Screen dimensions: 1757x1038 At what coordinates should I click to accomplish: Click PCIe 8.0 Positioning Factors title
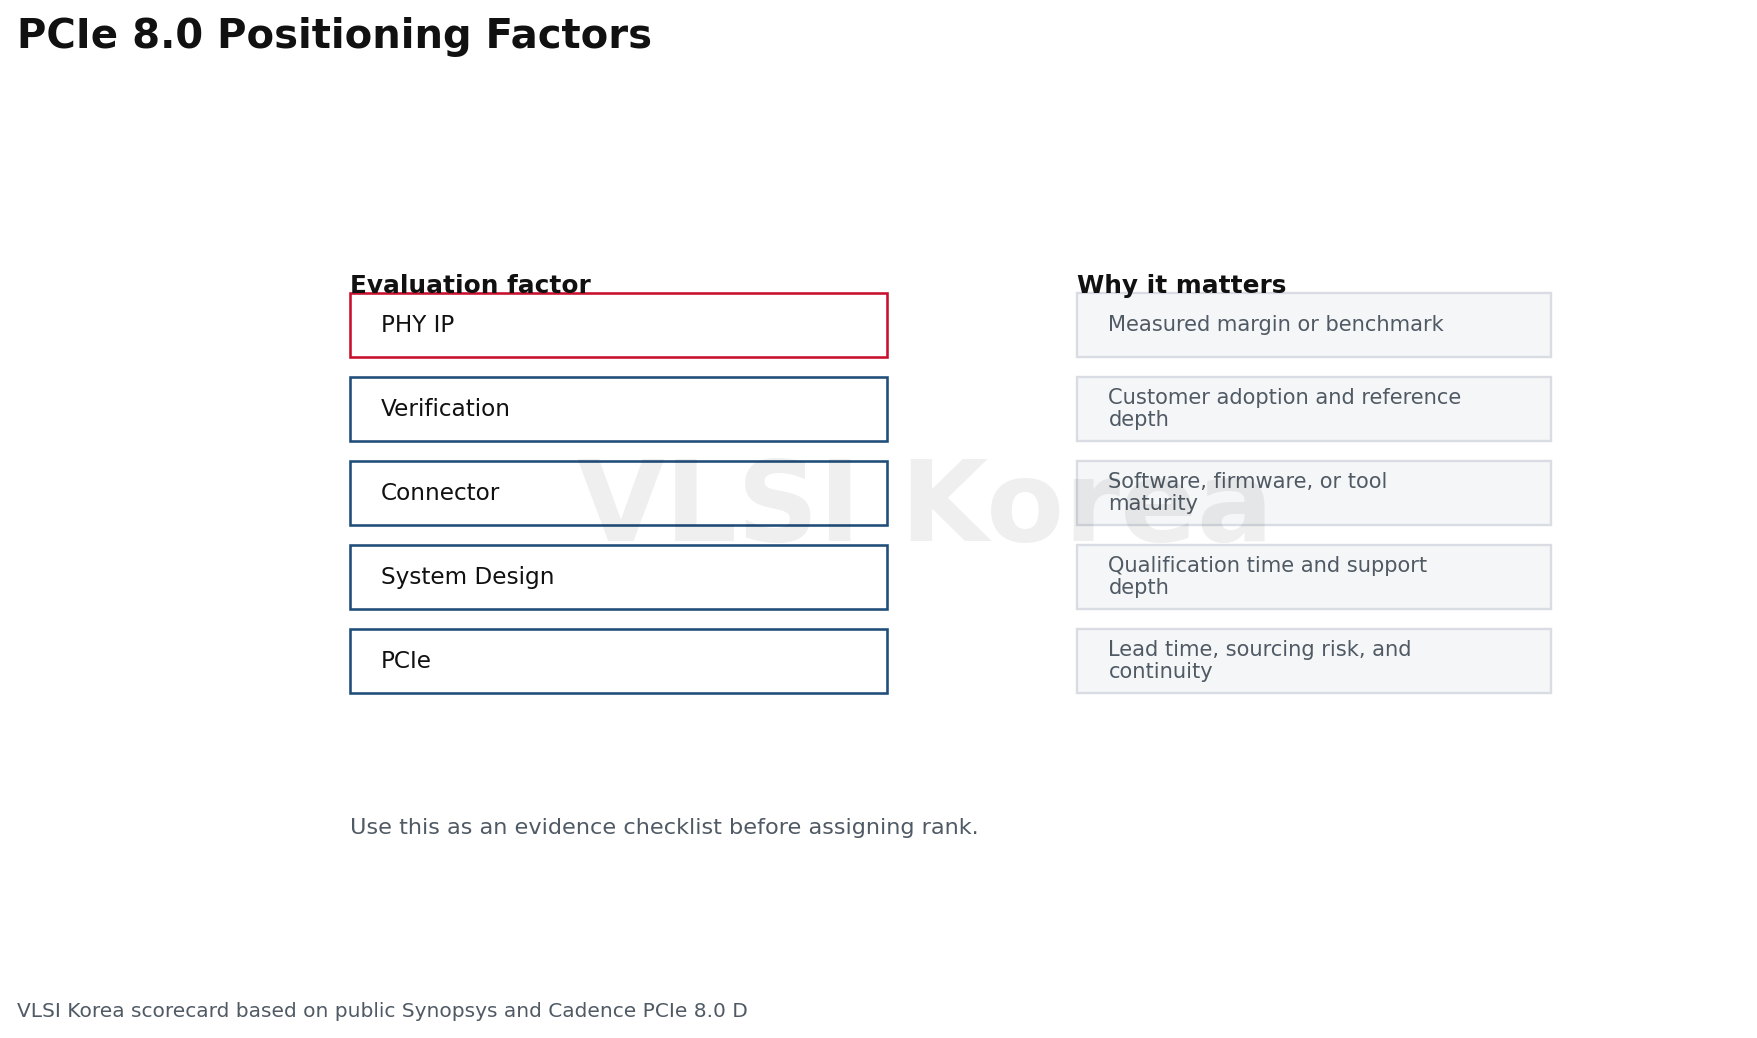[334, 36]
